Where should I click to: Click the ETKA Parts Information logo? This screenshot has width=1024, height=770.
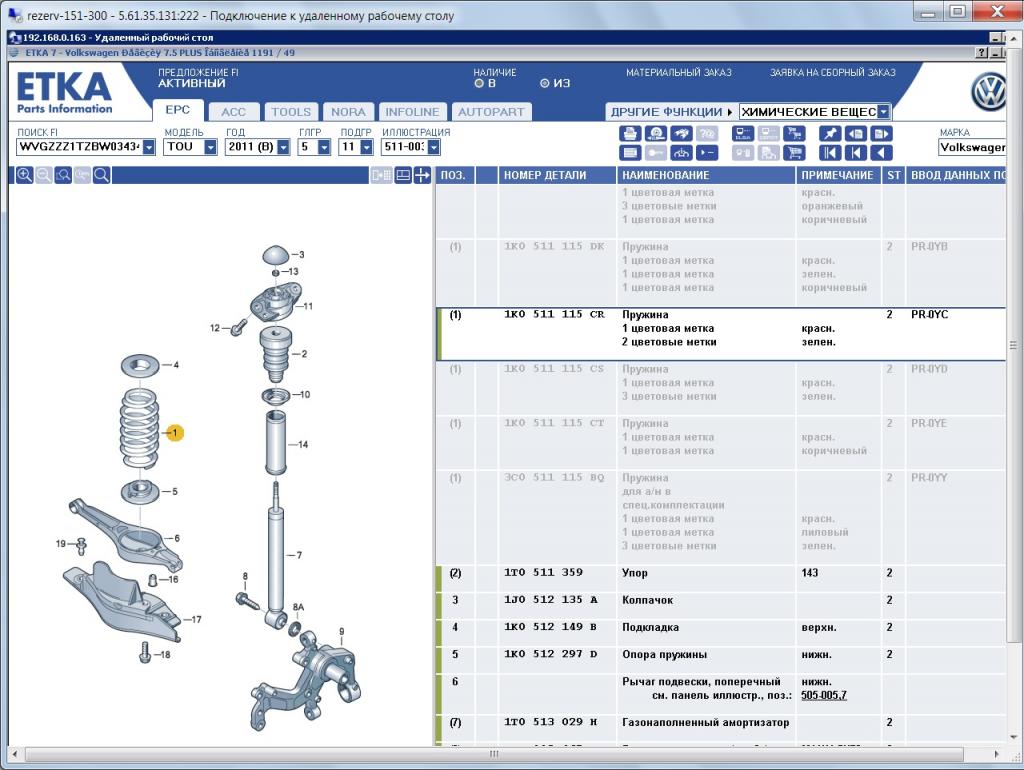(64, 93)
